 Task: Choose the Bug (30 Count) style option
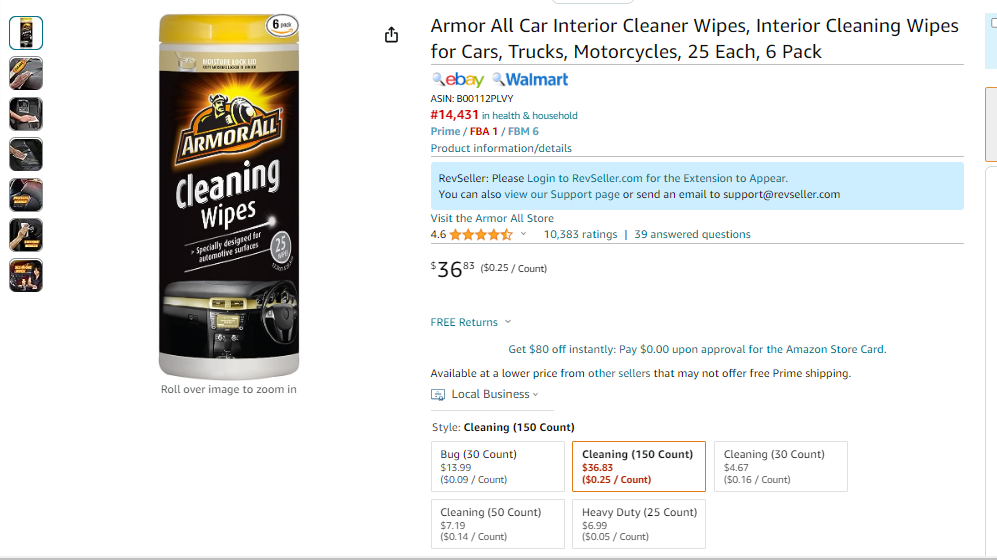tap(498, 467)
